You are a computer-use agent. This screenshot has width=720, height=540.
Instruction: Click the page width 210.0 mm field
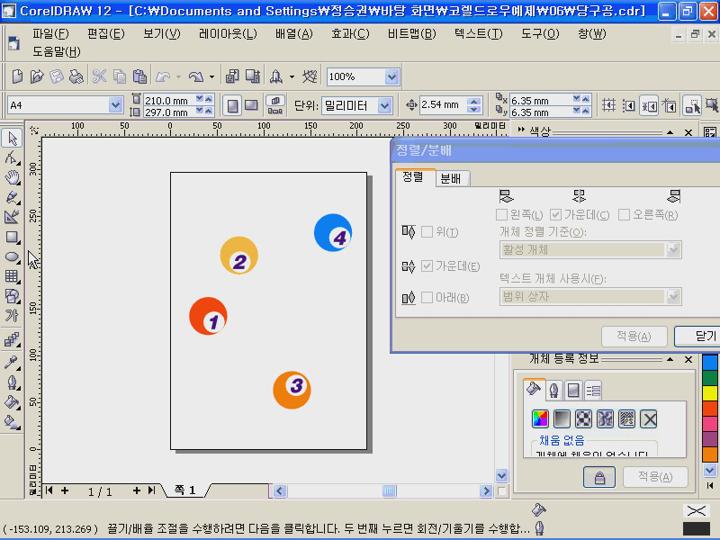tap(169, 100)
